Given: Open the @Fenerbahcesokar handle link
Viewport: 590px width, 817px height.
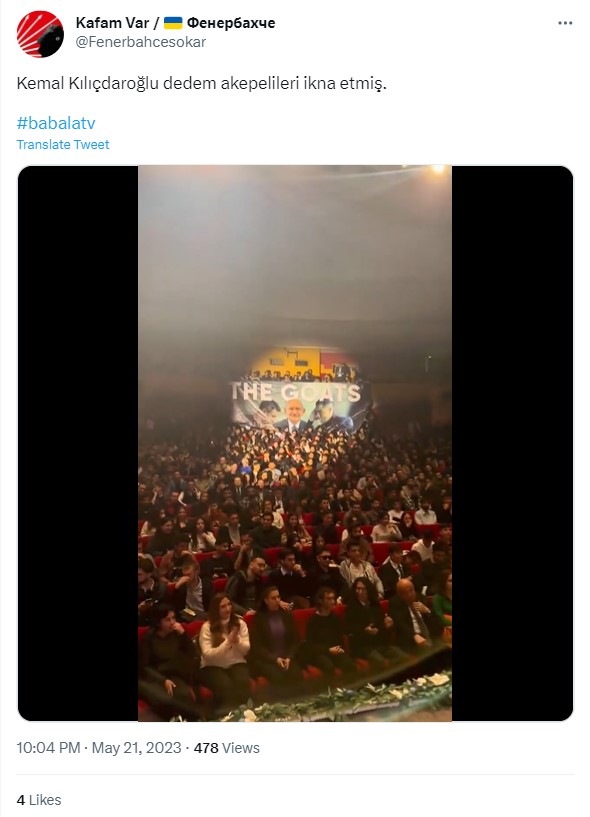Looking at the screenshot, I should 141,42.
